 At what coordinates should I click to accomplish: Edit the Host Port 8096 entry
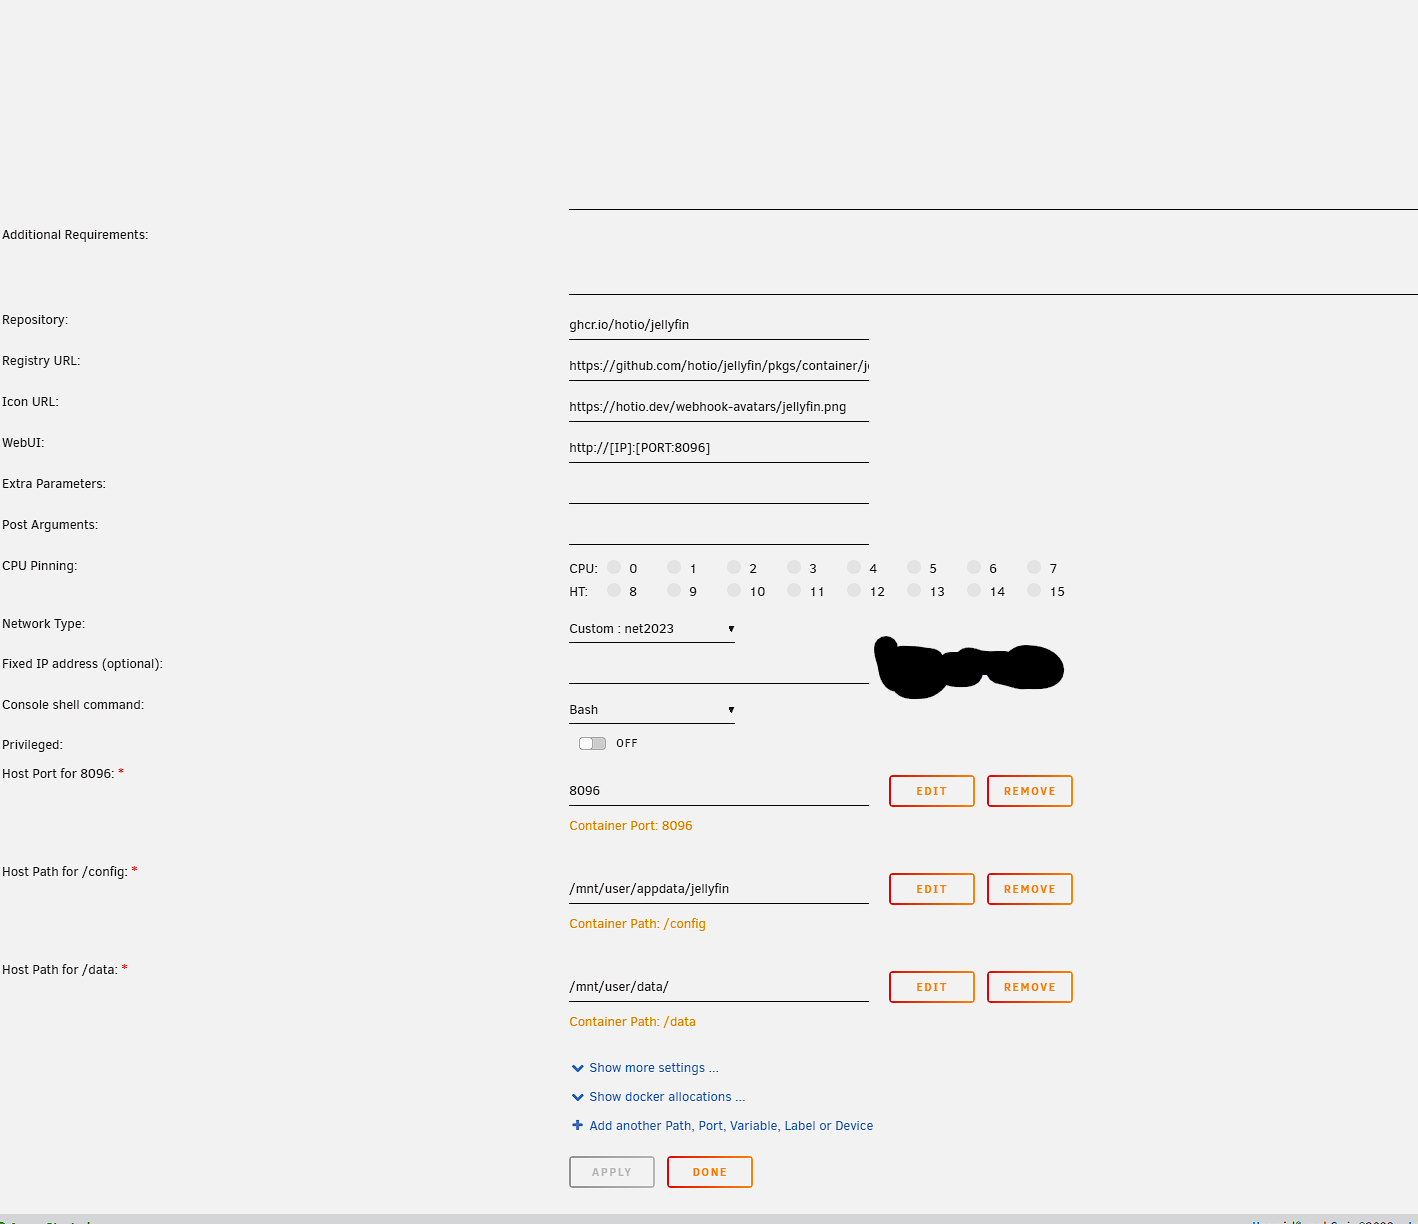(x=931, y=791)
